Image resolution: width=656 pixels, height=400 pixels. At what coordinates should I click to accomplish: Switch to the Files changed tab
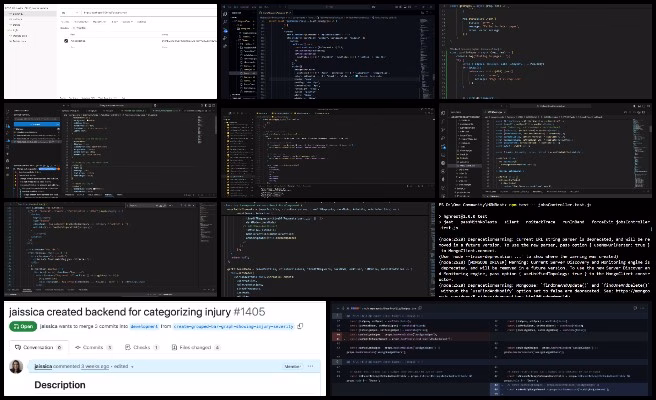195,347
